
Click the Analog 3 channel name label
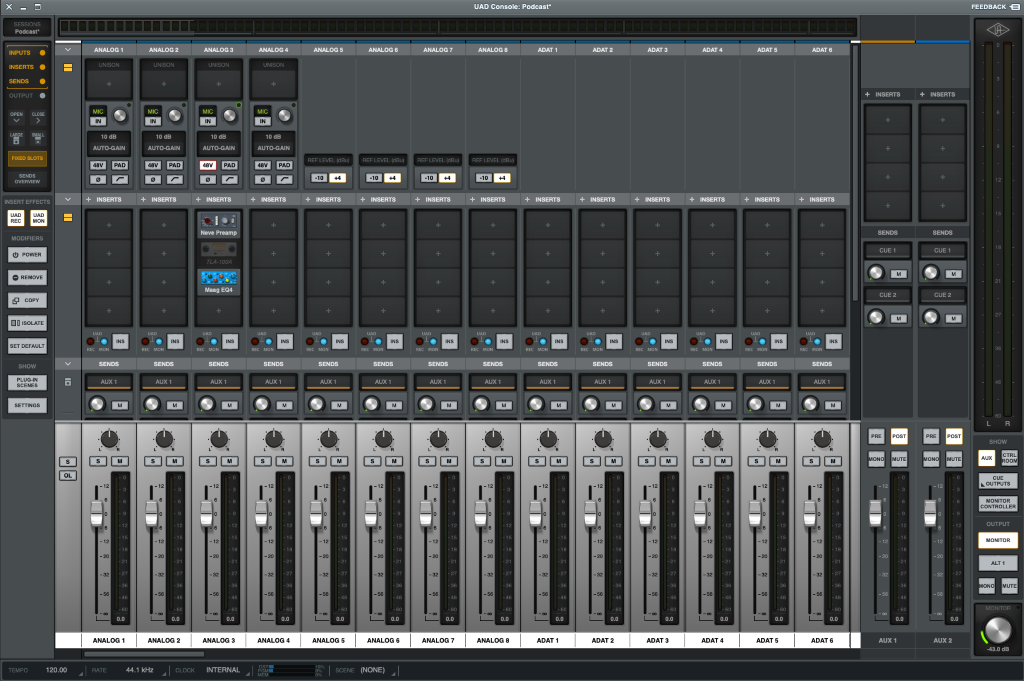click(219, 641)
